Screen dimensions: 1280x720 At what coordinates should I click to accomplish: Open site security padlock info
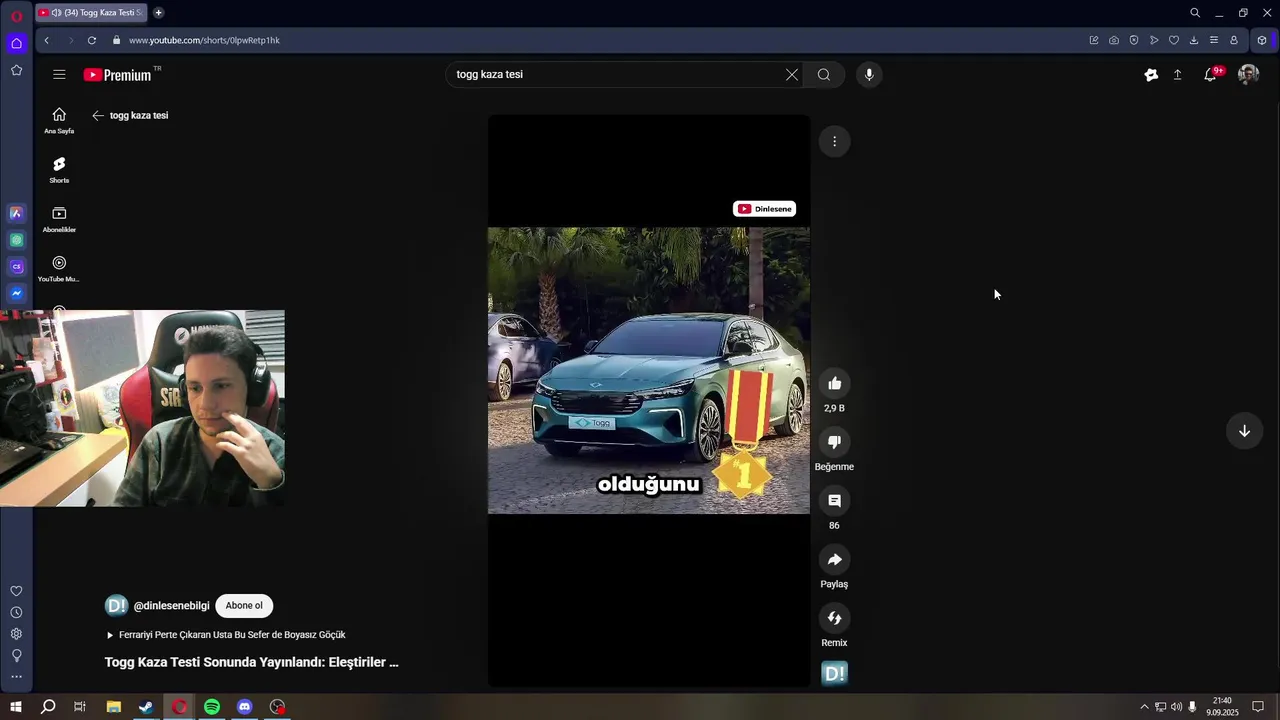pos(116,40)
